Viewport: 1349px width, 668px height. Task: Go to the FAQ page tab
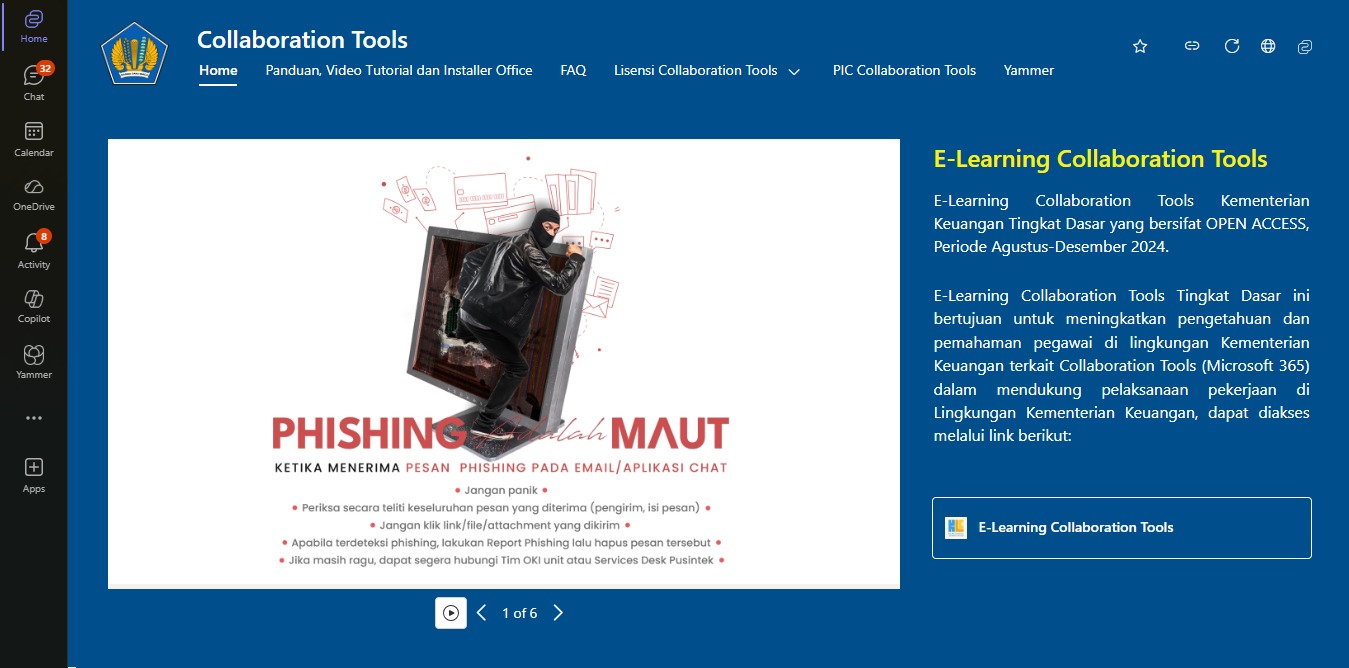click(573, 71)
